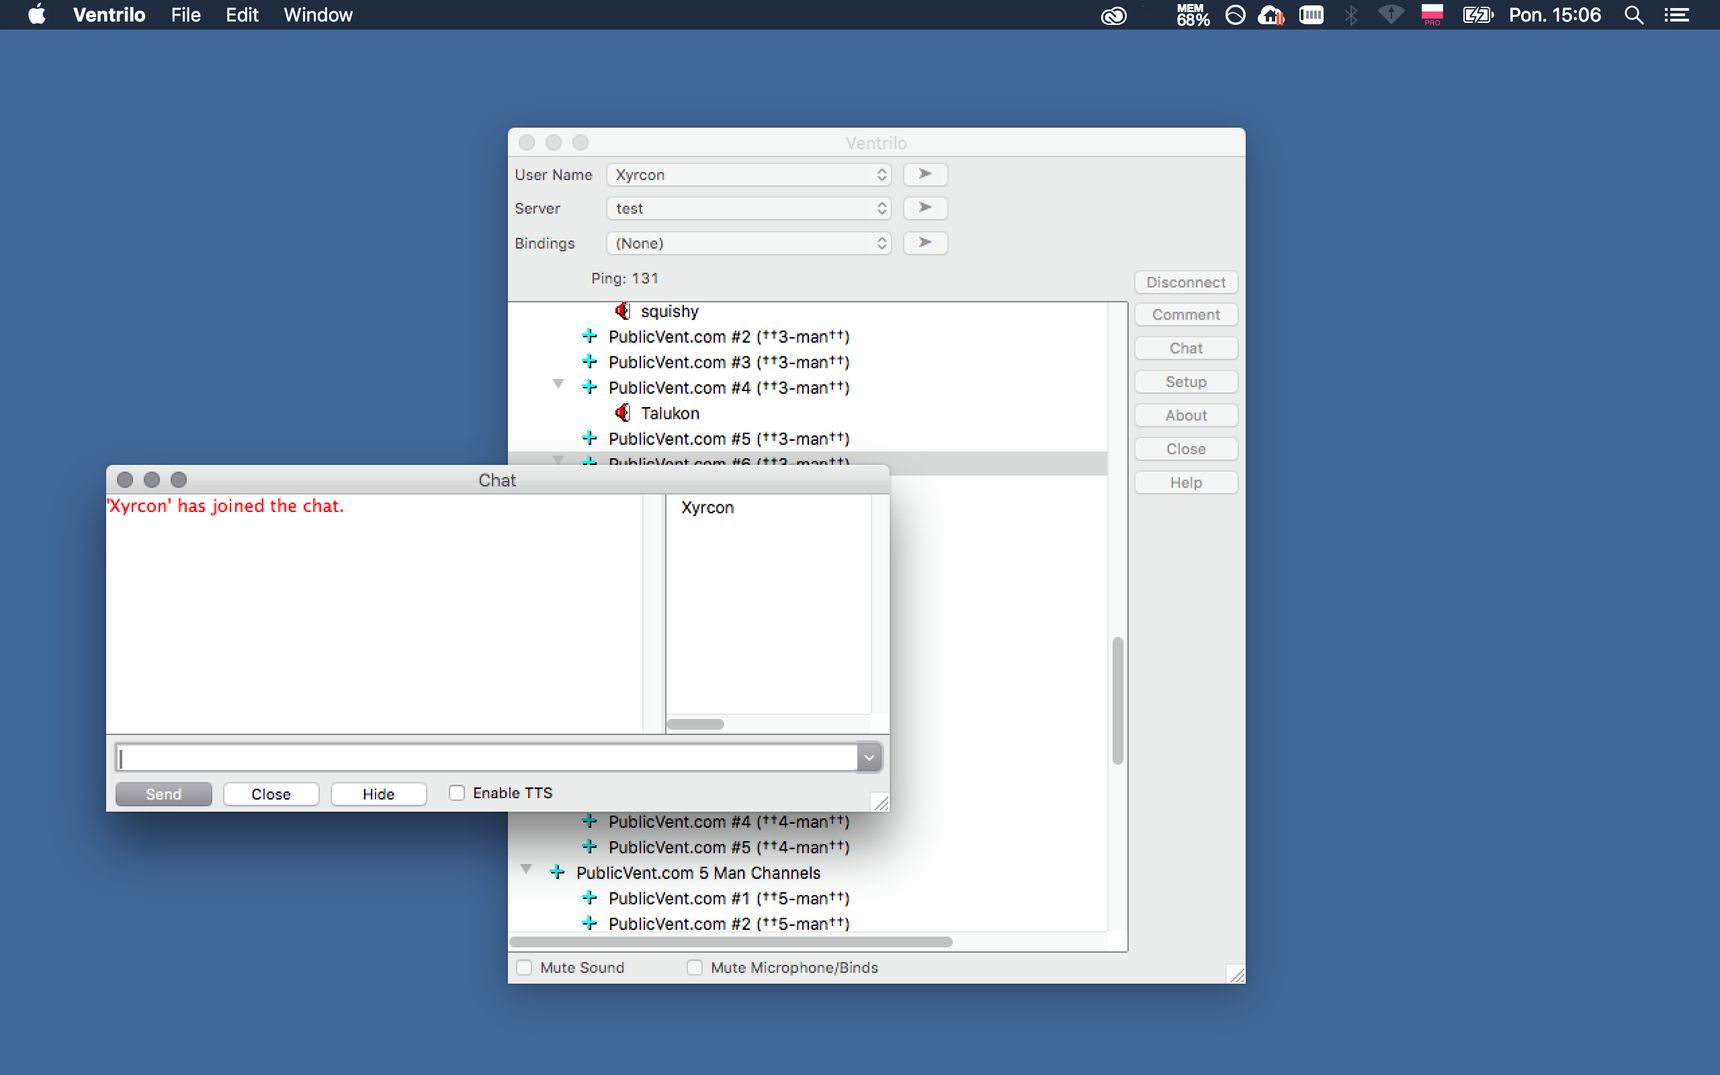The image size is (1720, 1075).
Task: Click menu bar clock Pon. 15:06
Action: (x=1554, y=15)
